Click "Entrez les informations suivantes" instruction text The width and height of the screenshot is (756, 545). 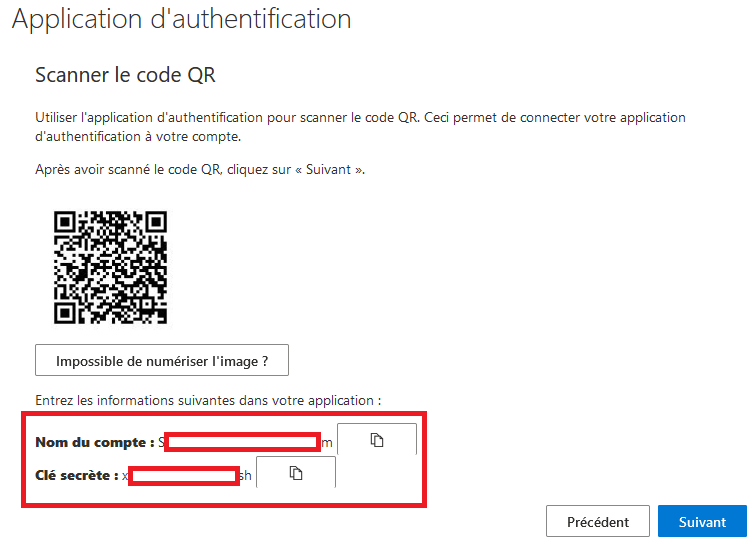point(208,401)
